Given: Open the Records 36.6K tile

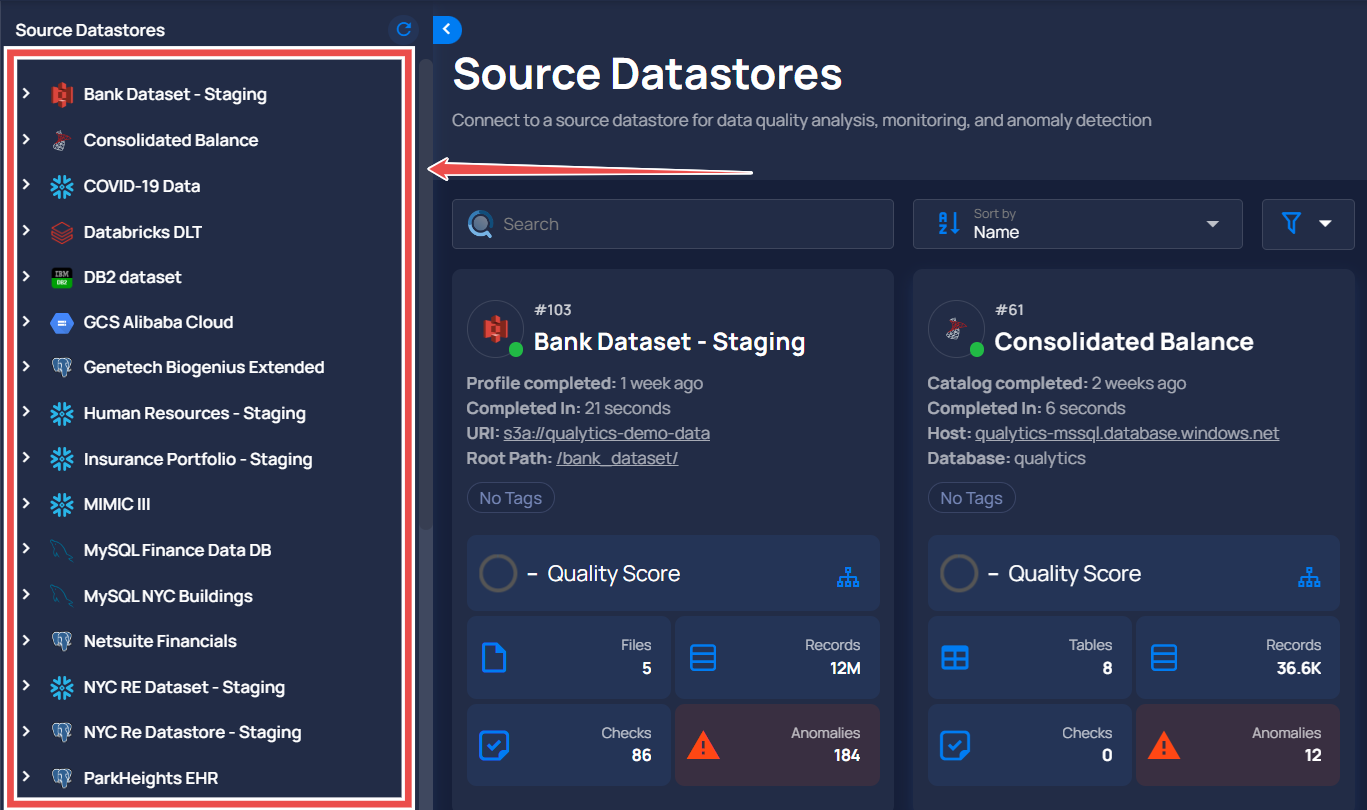Looking at the screenshot, I should (x=1238, y=657).
